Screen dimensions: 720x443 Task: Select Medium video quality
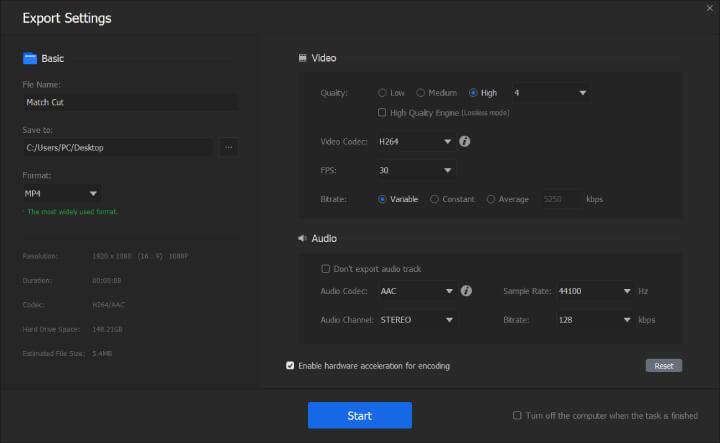pos(421,93)
